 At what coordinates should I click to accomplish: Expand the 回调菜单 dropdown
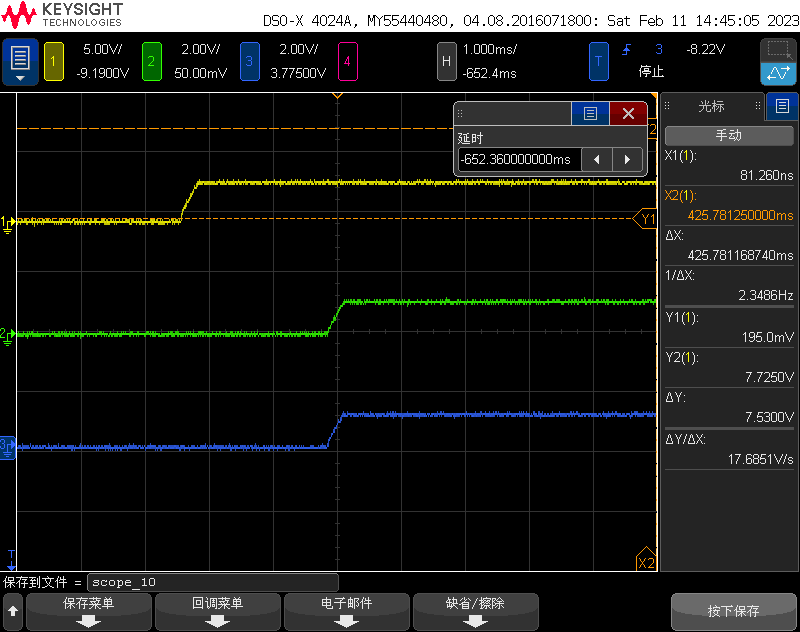217,611
